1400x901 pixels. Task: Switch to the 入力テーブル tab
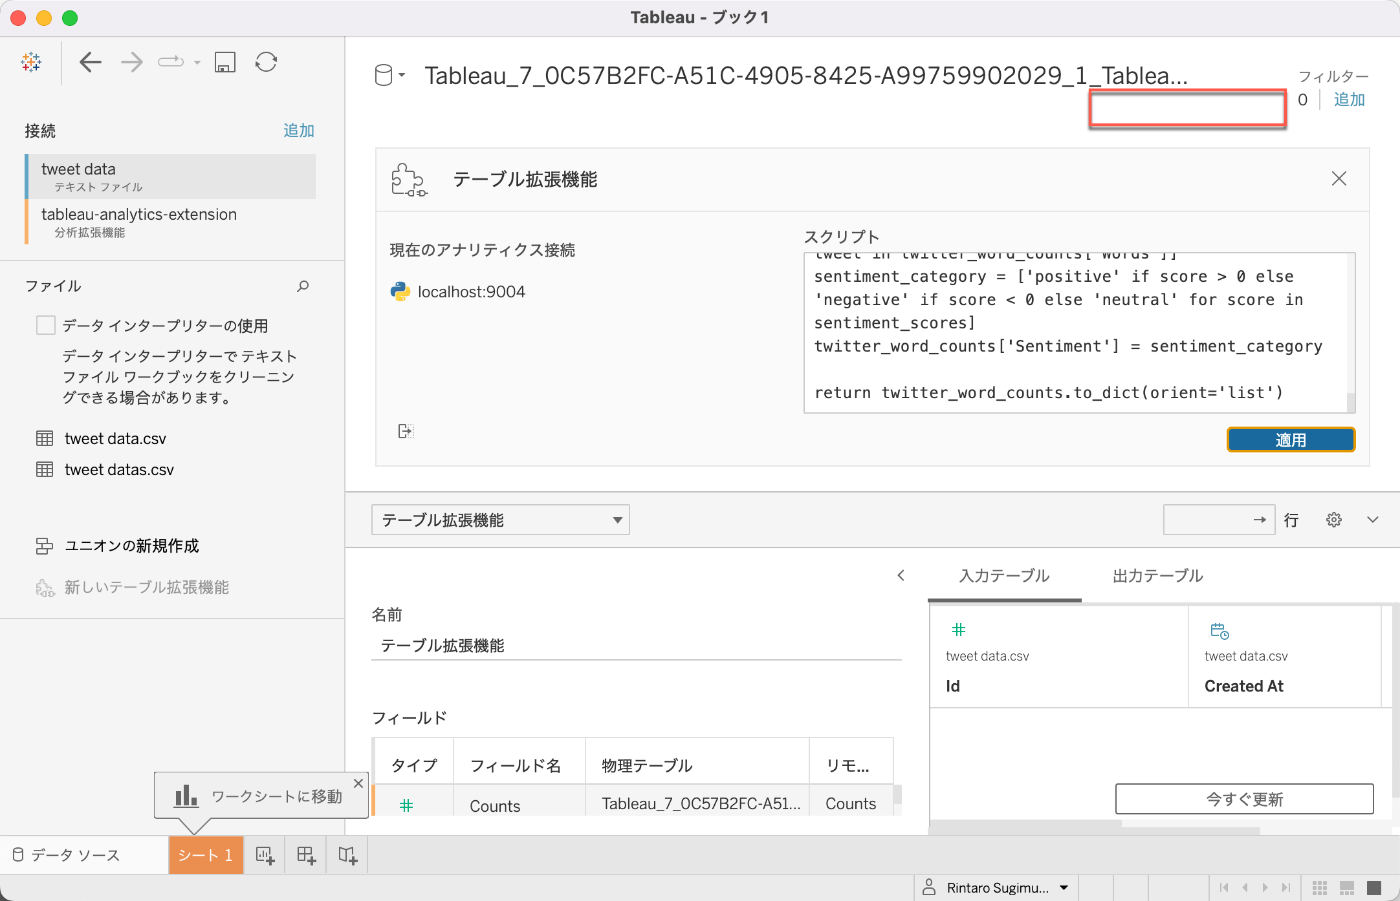pyautogui.click(x=1004, y=576)
